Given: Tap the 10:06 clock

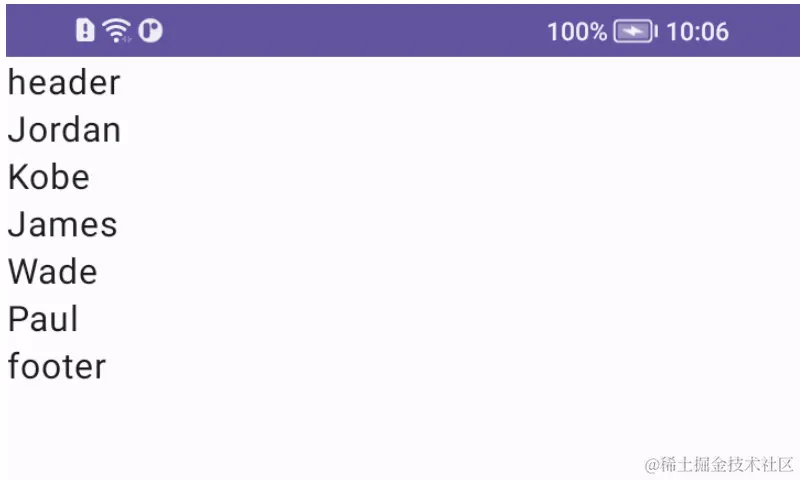Looking at the screenshot, I should pyautogui.click(x=697, y=32).
